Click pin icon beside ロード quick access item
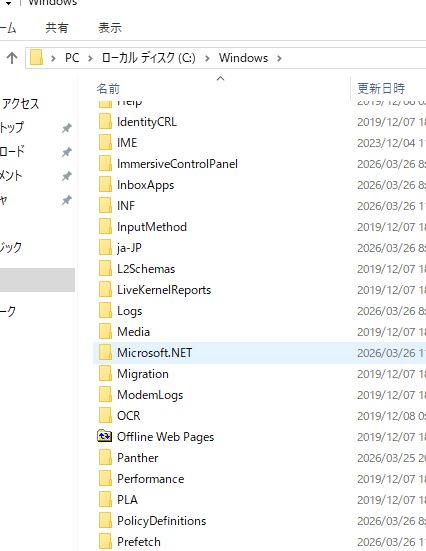426x551 pixels. pos(67,152)
